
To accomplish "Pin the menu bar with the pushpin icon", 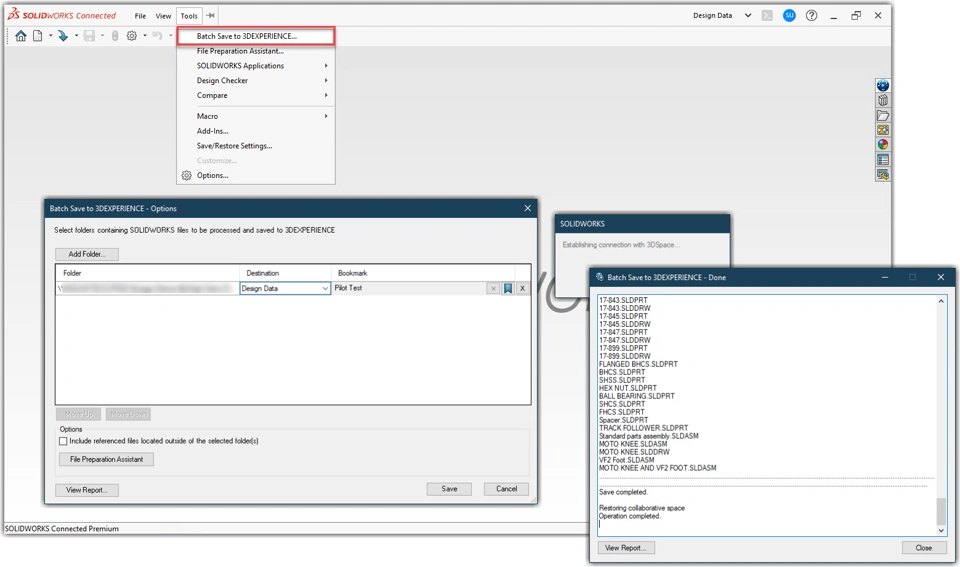I will click(210, 16).
